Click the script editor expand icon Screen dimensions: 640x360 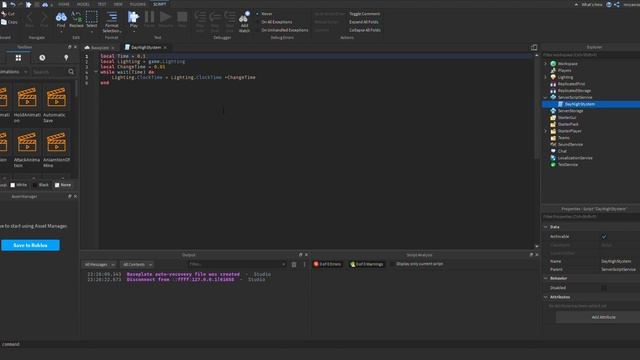(534, 47)
